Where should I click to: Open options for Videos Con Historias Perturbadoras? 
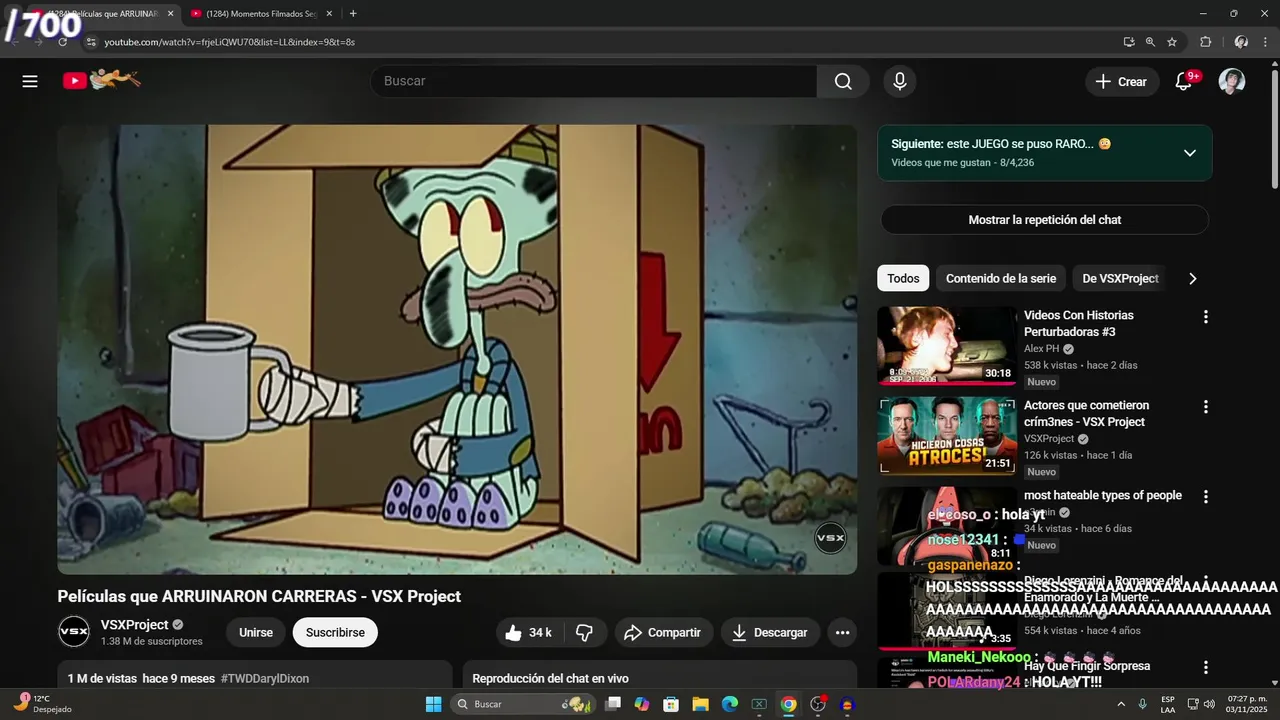(1205, 316)
